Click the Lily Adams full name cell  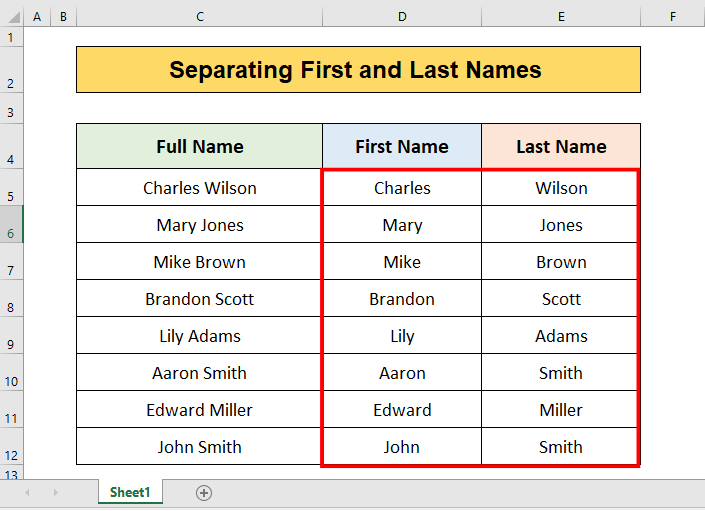coord(200,336)
